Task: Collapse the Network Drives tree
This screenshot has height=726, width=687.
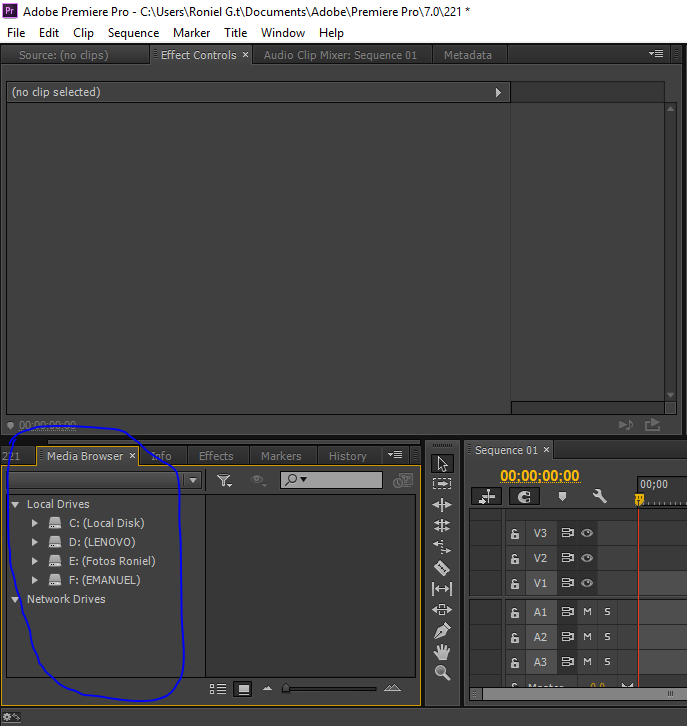Action: point(15,600)
